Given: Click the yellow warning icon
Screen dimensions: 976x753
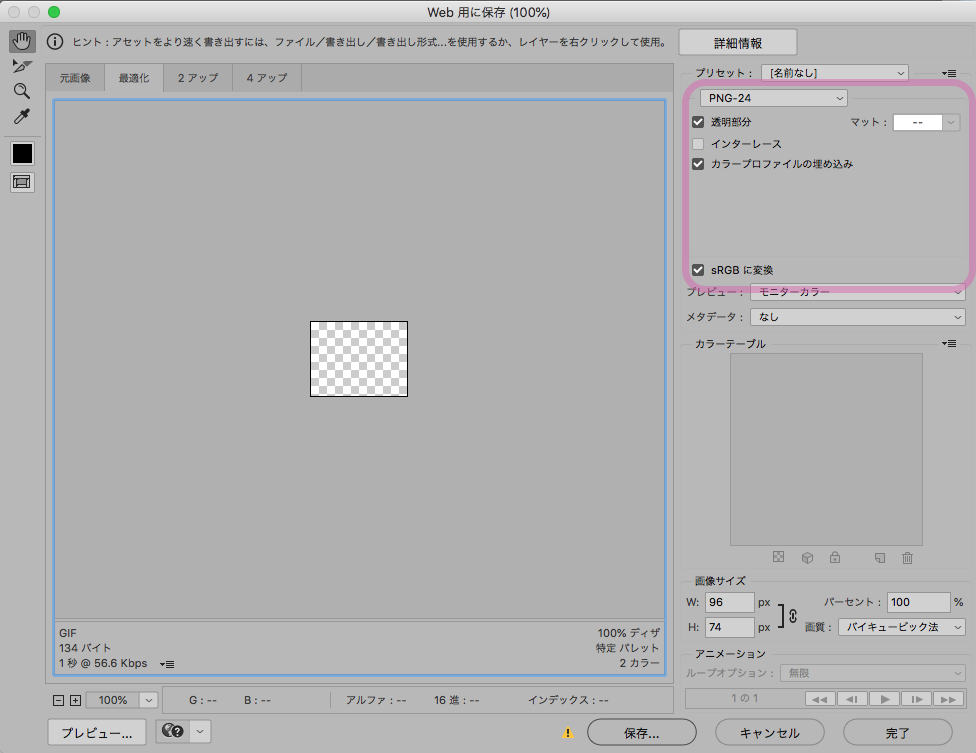Looking at the screenshot, I should click(x=568, y=733).
